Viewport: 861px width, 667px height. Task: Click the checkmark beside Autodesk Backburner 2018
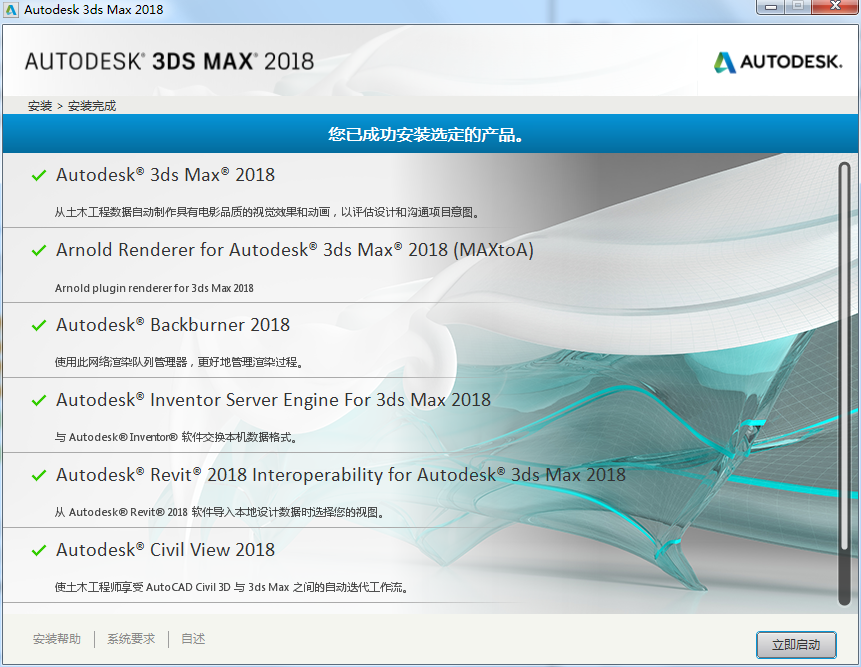click(38, 325)
